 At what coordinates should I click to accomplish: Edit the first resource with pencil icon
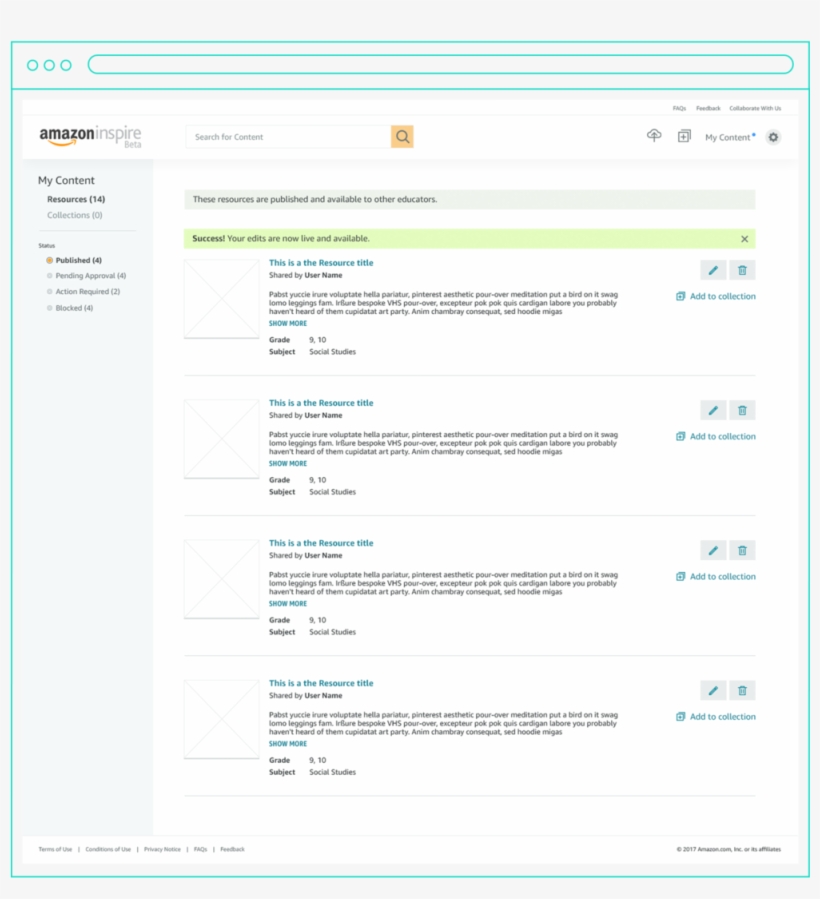click(x=713, y=270)
